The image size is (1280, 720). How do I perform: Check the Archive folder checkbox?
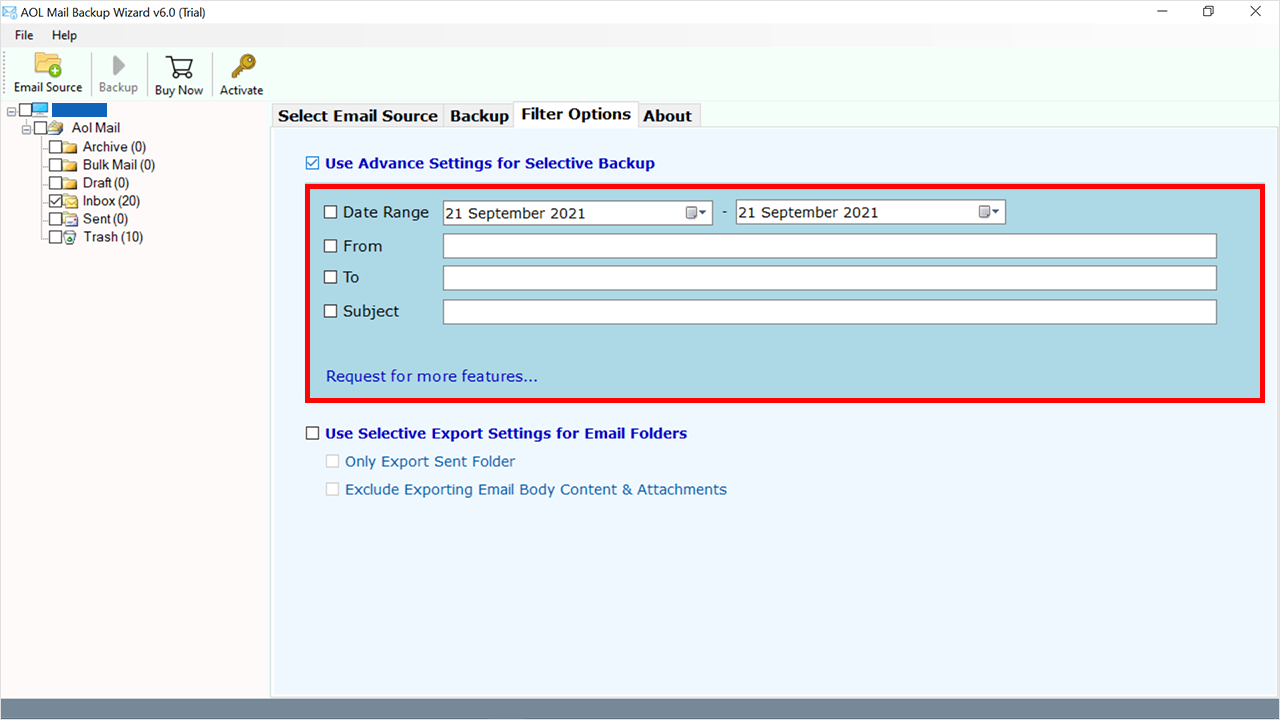[56, 147]
